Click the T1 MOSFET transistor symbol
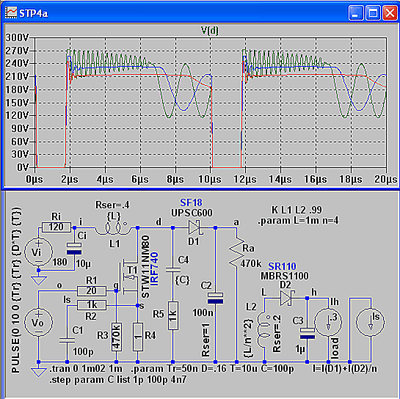400x399 pixels. point(129,278)
